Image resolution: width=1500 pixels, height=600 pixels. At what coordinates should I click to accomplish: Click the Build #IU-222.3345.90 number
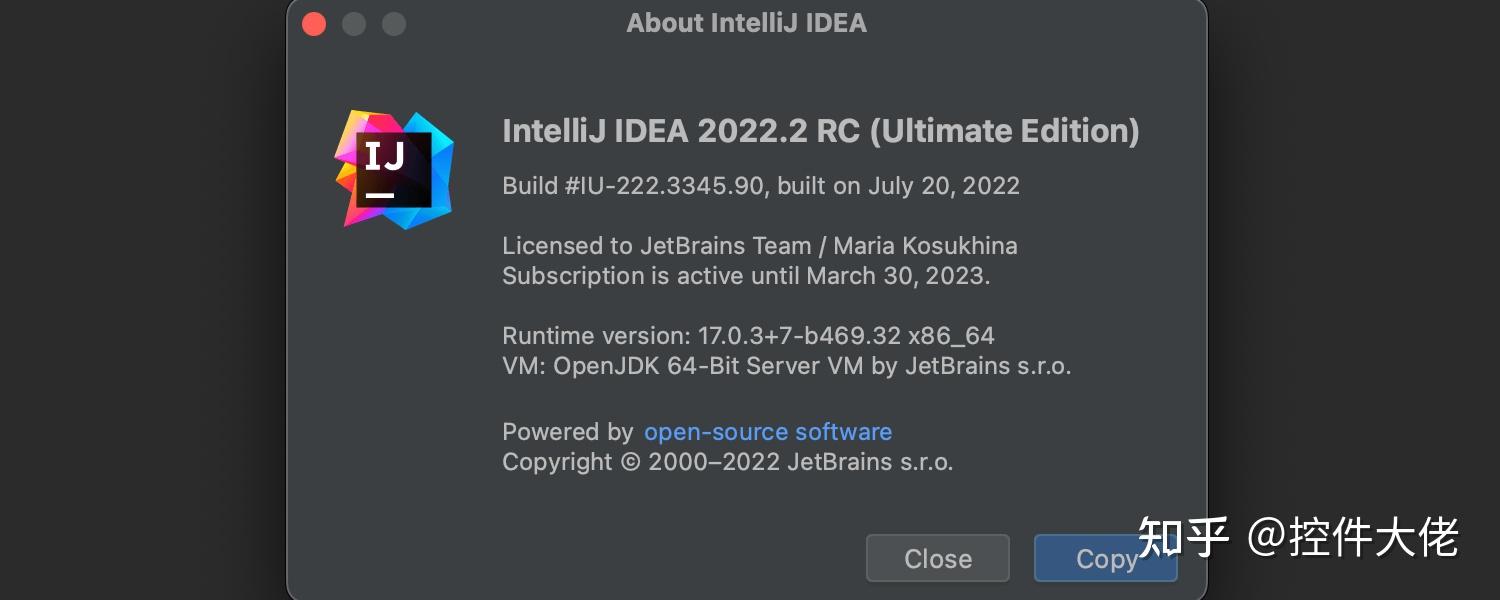633,186
